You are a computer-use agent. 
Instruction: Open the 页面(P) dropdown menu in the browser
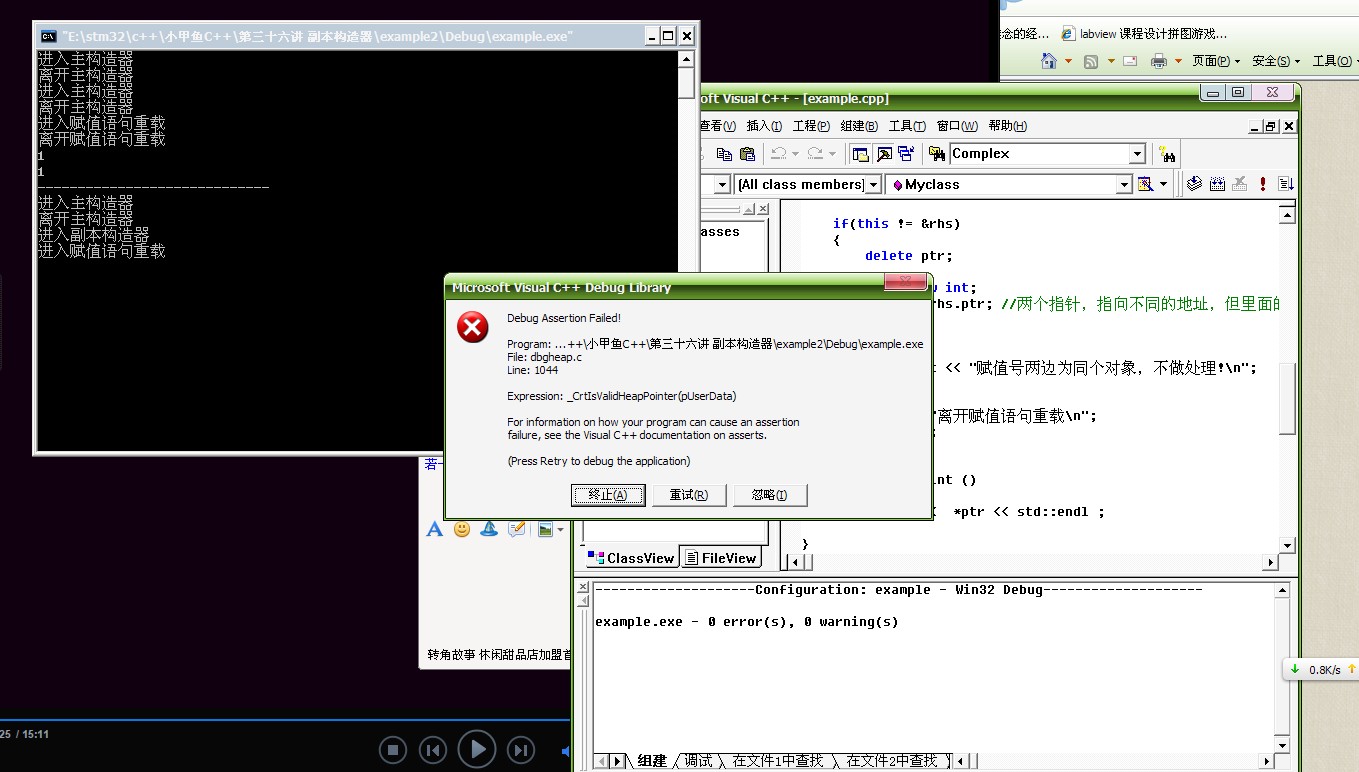[1216, 61]
